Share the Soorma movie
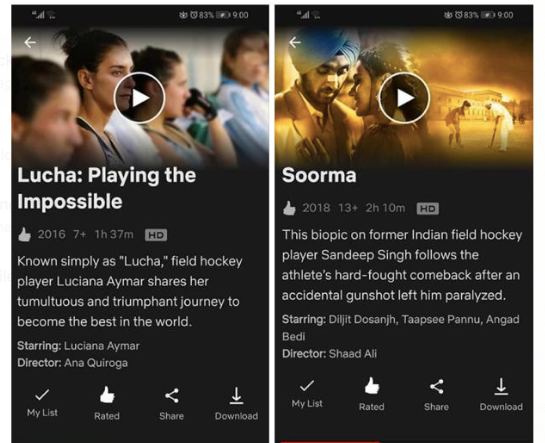 (436, 395)
